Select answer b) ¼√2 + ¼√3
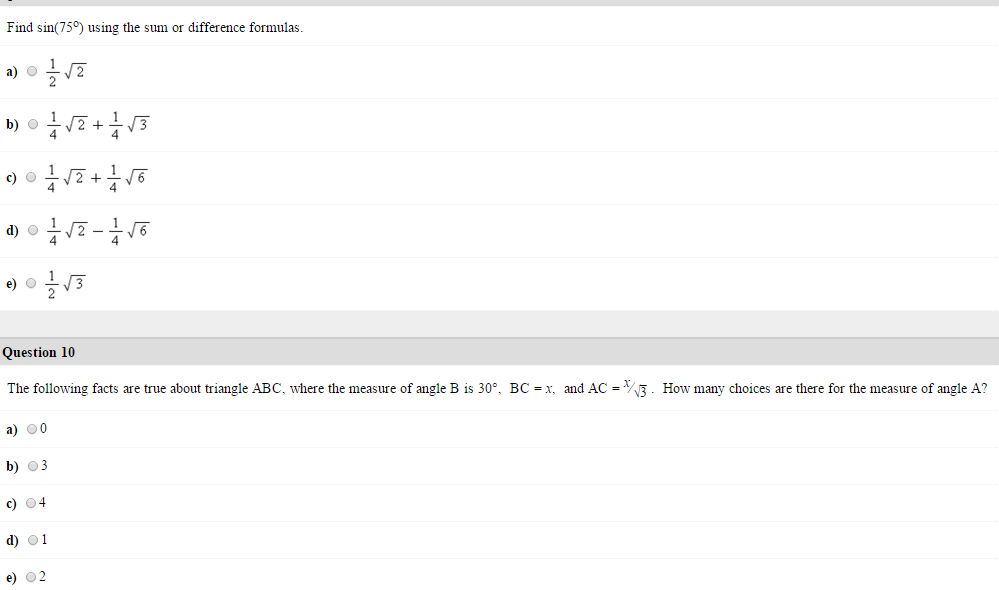This screenshot has height=590, width=999. click(x=31, y=122)
